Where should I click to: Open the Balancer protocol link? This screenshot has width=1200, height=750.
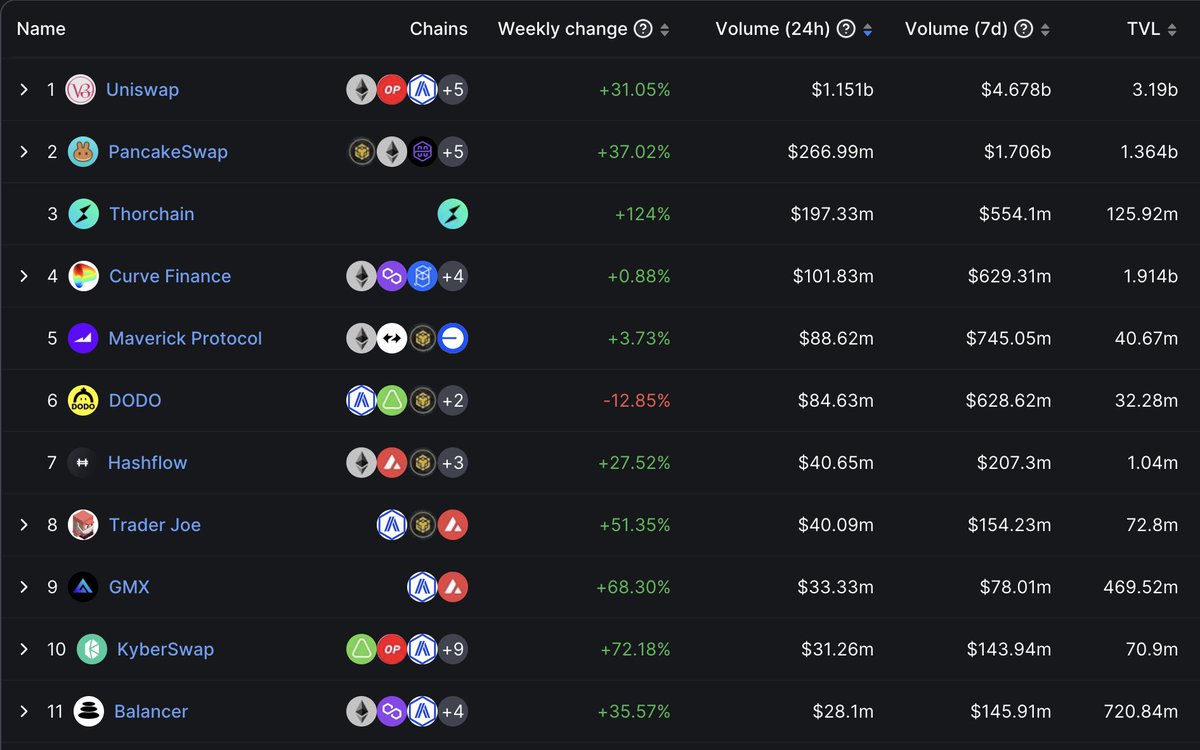coord(151,712)
